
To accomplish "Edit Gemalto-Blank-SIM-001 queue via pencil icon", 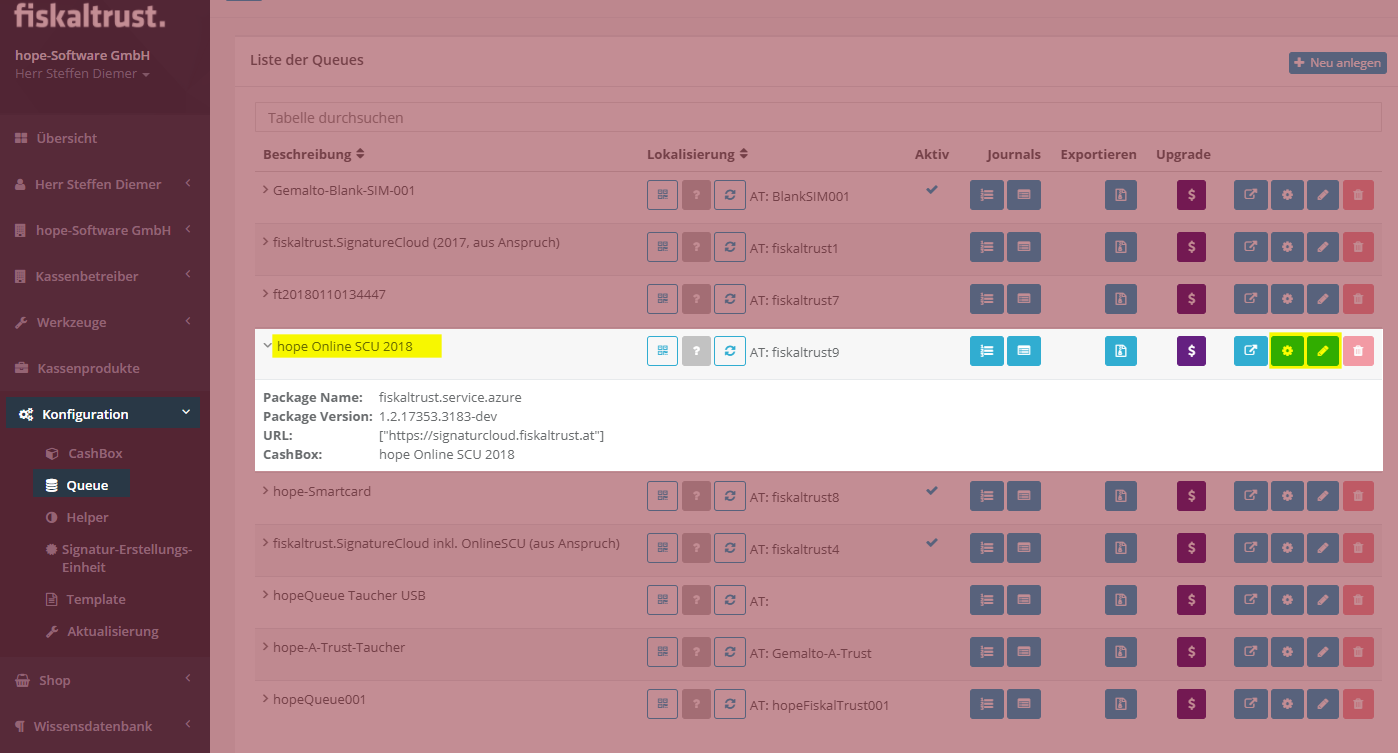I will point(1323,195).
